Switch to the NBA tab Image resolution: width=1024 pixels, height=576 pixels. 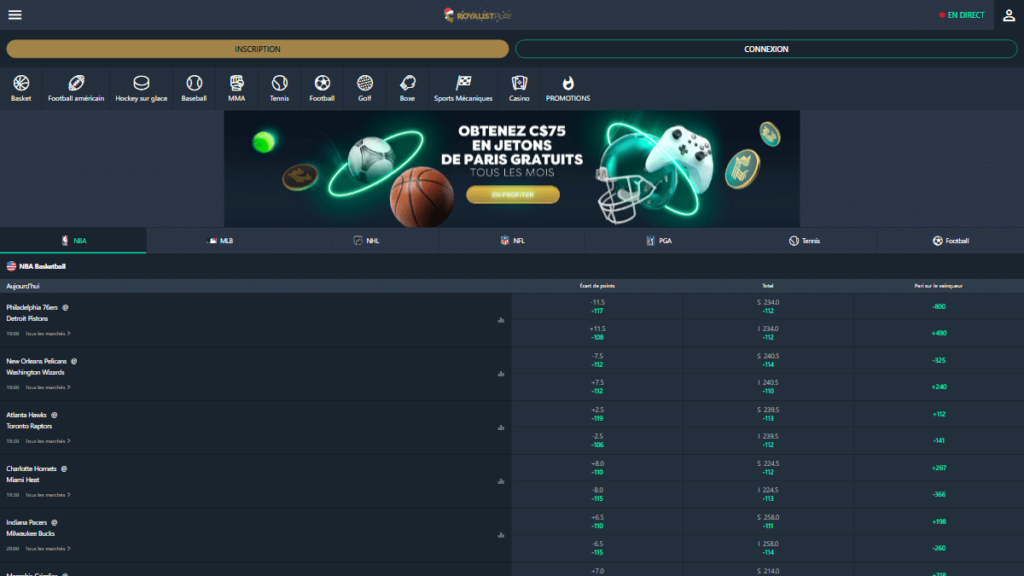click(x=73, y=241)
